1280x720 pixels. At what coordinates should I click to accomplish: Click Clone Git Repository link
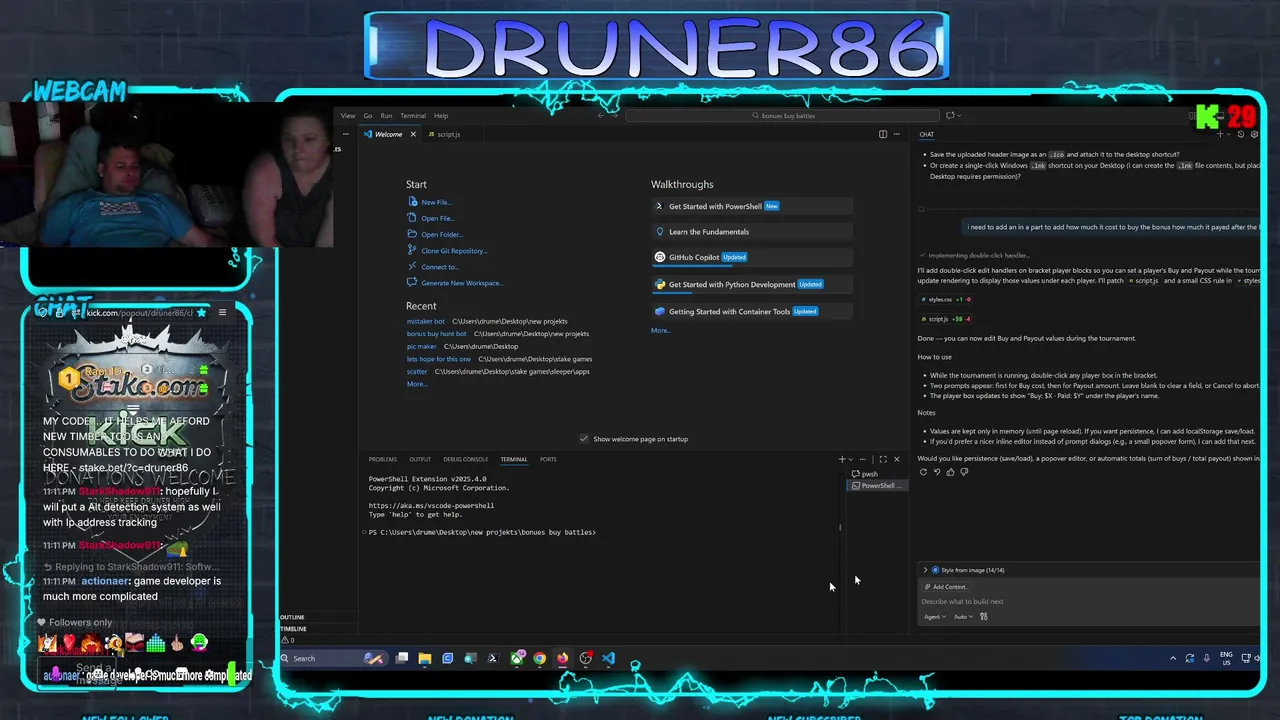[x=454, y=251]
